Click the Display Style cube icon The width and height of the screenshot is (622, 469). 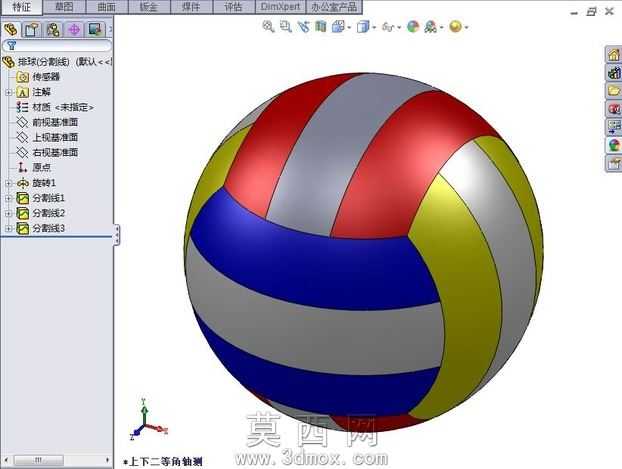pyautogui.click(x=363, y=27)
